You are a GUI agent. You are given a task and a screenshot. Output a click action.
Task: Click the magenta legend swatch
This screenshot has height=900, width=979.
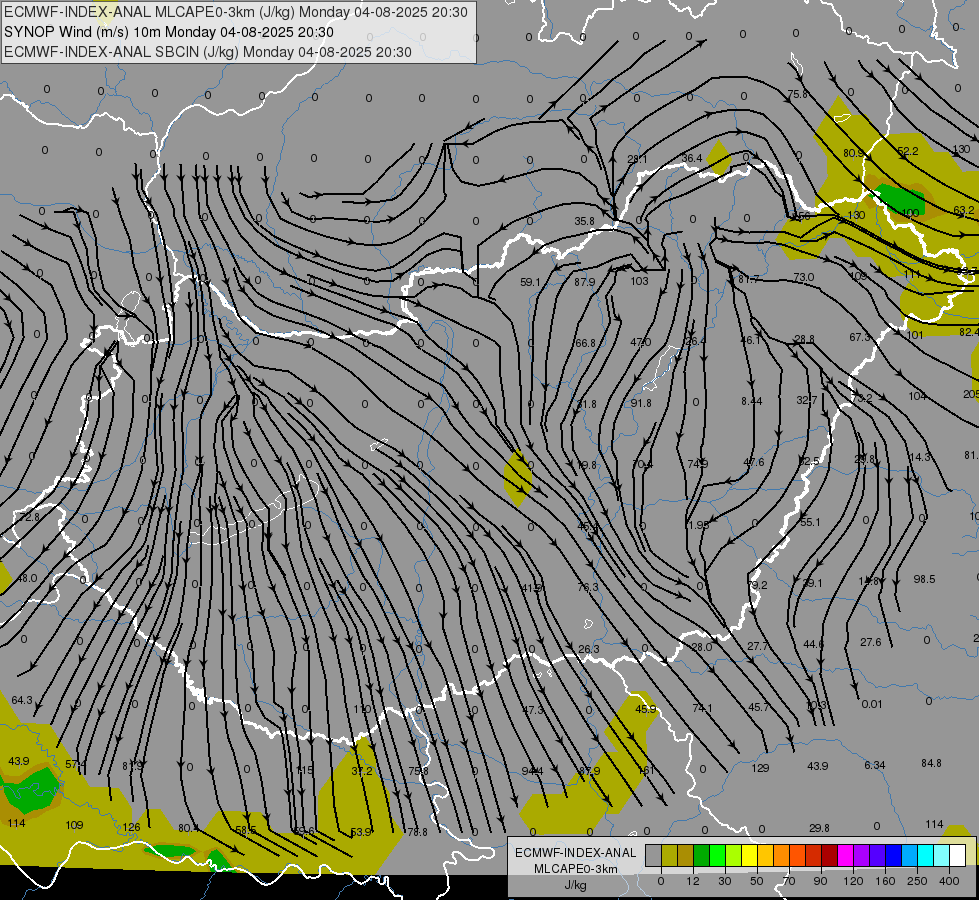coord(846,855)
